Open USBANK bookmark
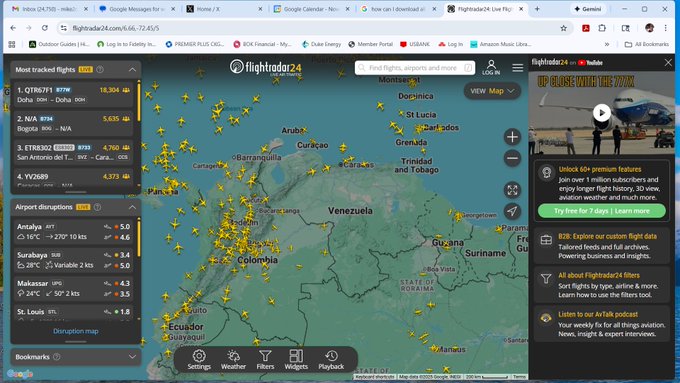 pyautogui.click(x=415, y=44)
